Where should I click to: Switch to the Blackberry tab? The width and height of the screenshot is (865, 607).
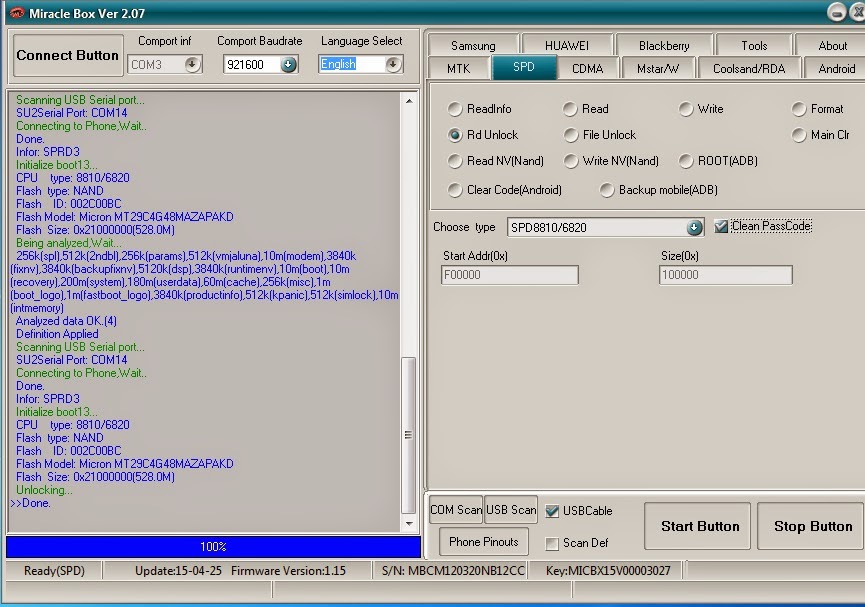(x=664, y=45)
